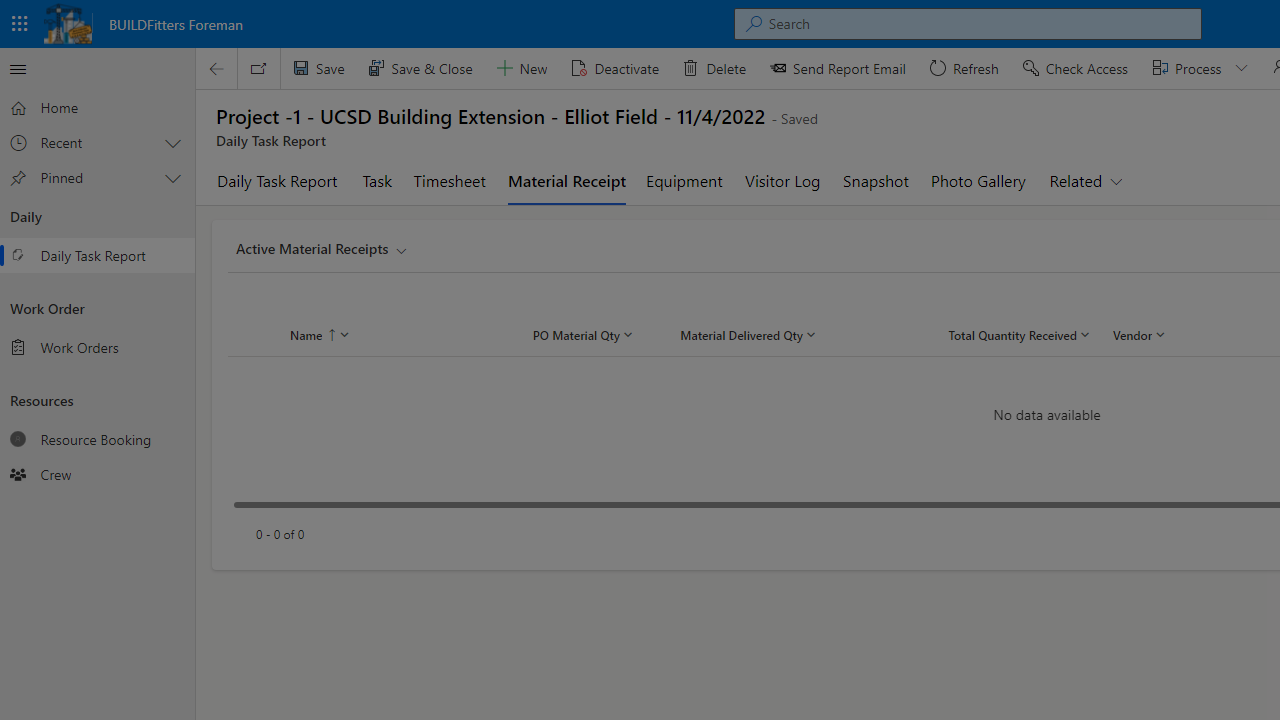Switch to the Task tab

(x=377, y=181)
